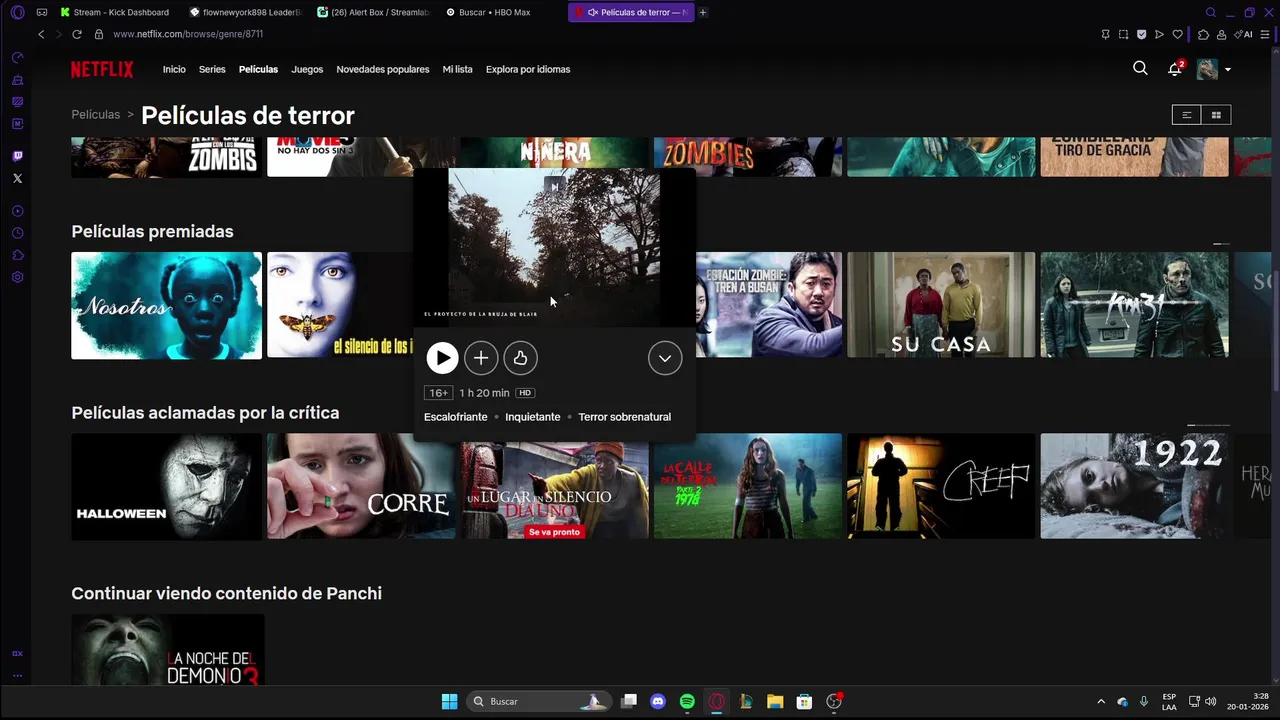Open the Películas premiadas row title
The image size is (1280, 720).
pyautogui.click(x=152, y=231)
